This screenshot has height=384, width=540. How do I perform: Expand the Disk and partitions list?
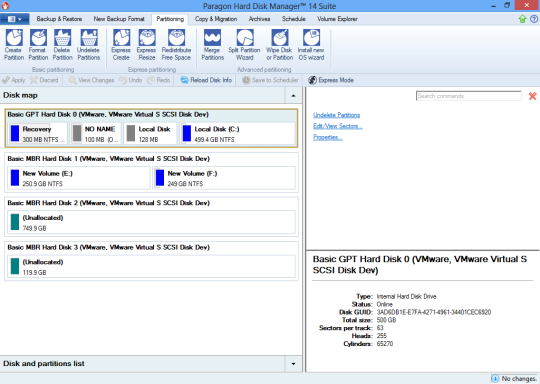point(293,364)
